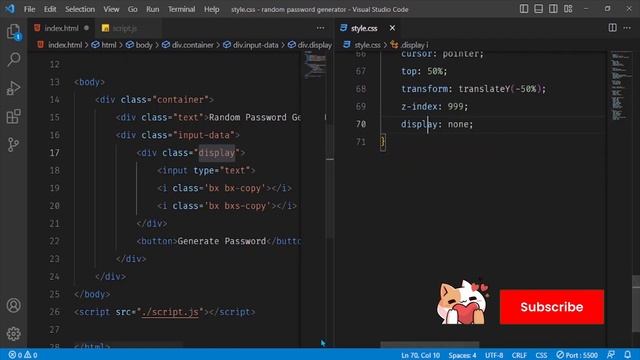
Task: Click line number 70 in style.css
Action: pos(361,124)
